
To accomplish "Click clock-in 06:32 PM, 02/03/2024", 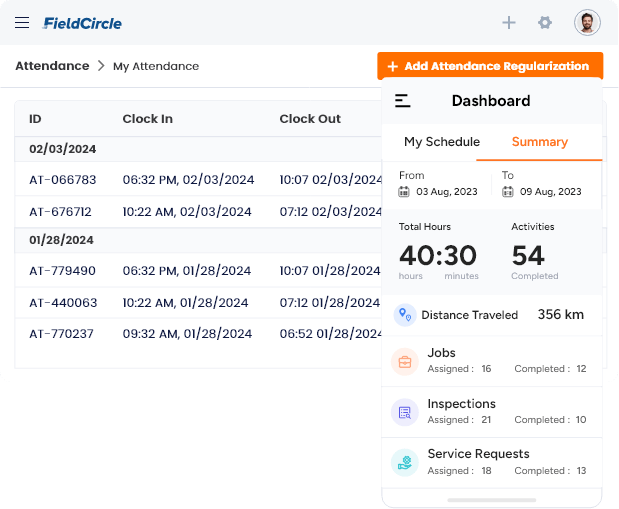I will coord(188,180).
